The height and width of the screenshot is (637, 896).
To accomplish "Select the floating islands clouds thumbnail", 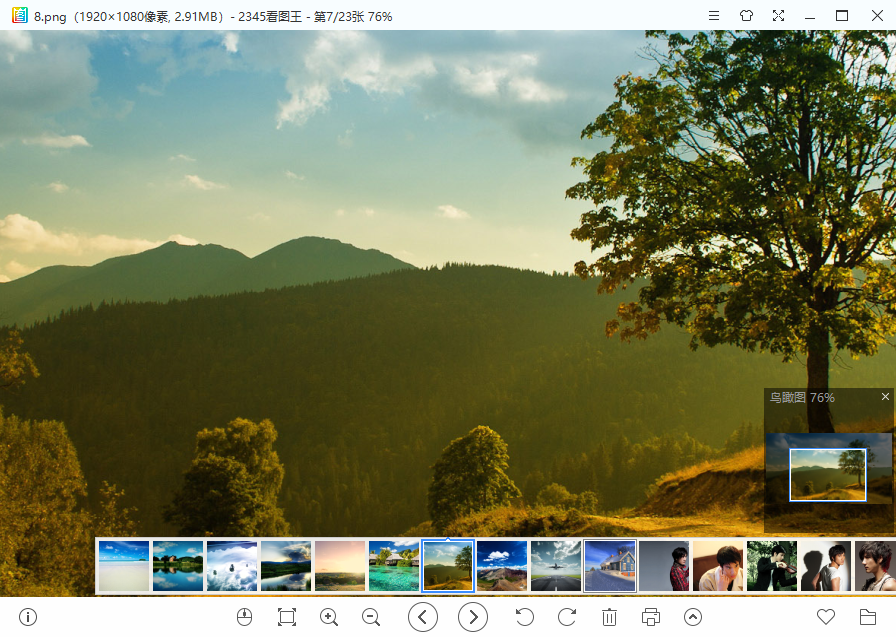I will click(232, 566).
